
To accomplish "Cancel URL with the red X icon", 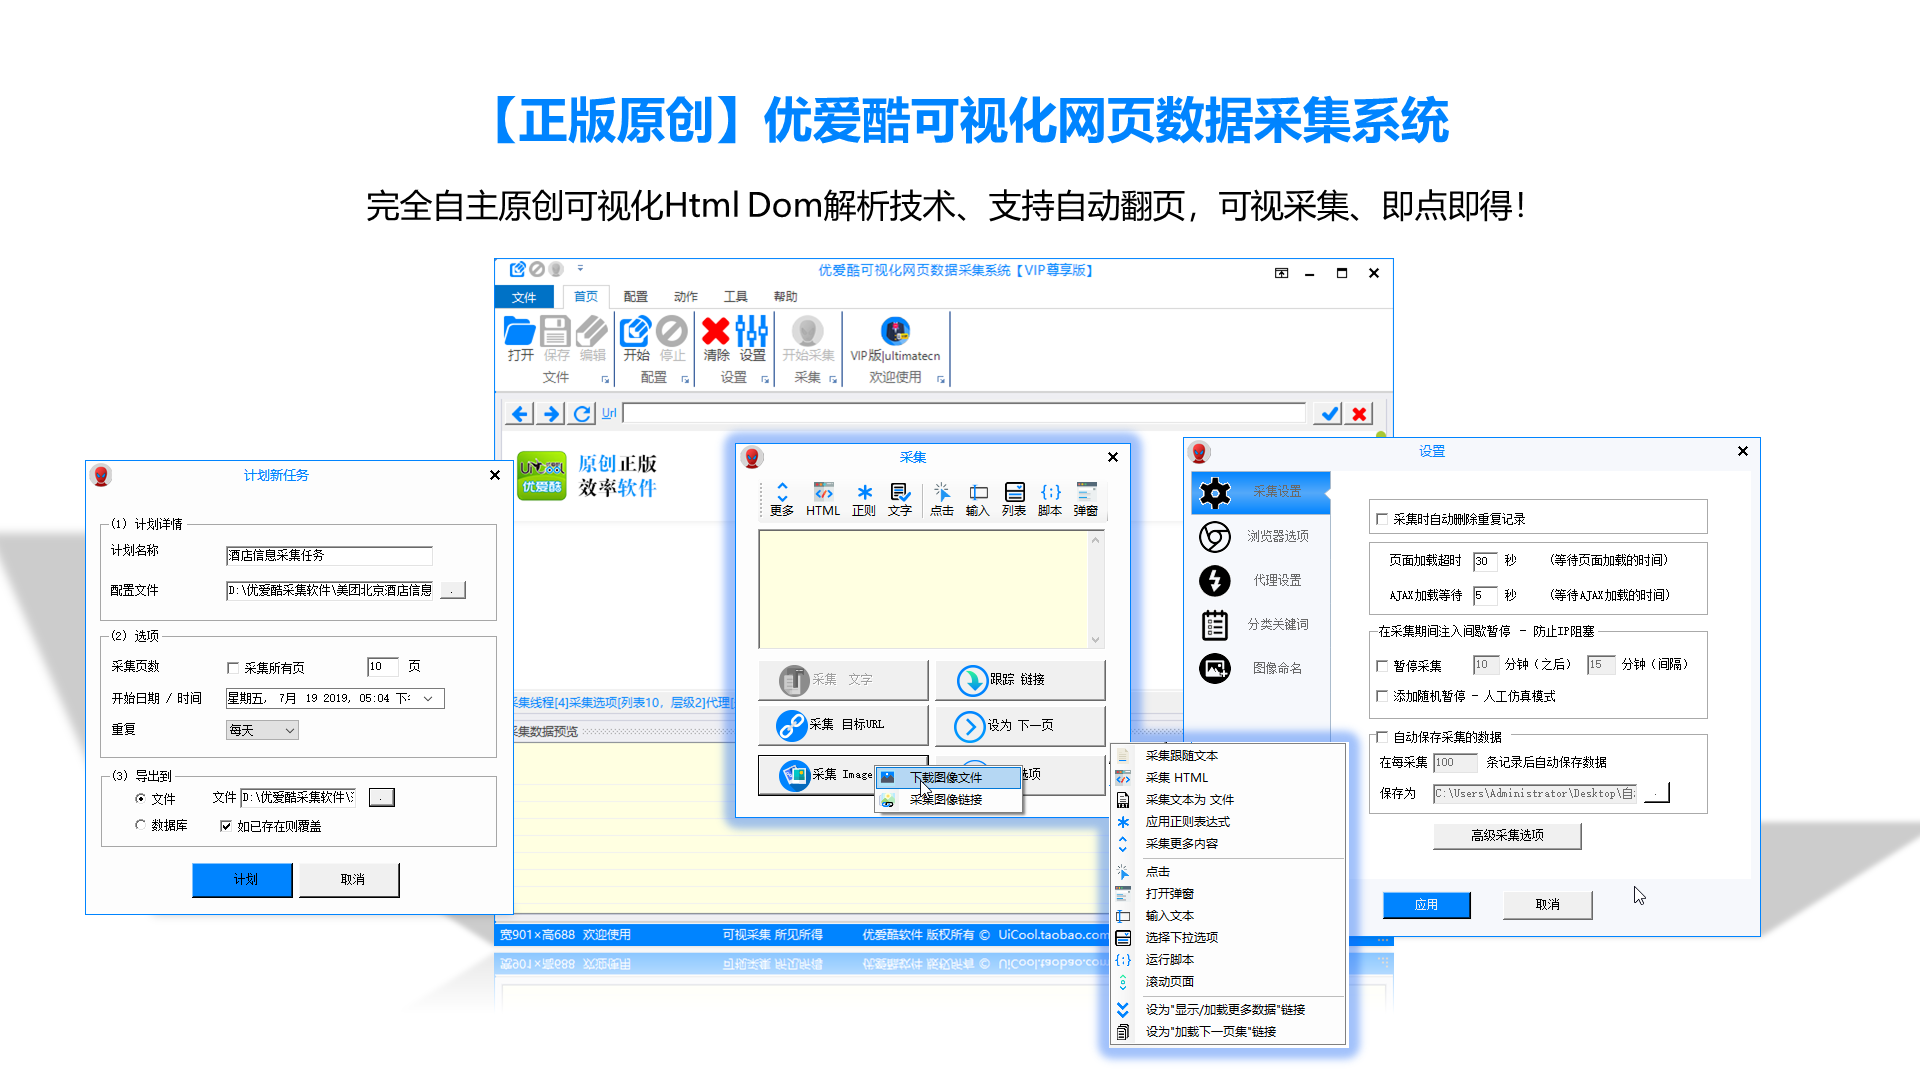I will pos(1359,413).
